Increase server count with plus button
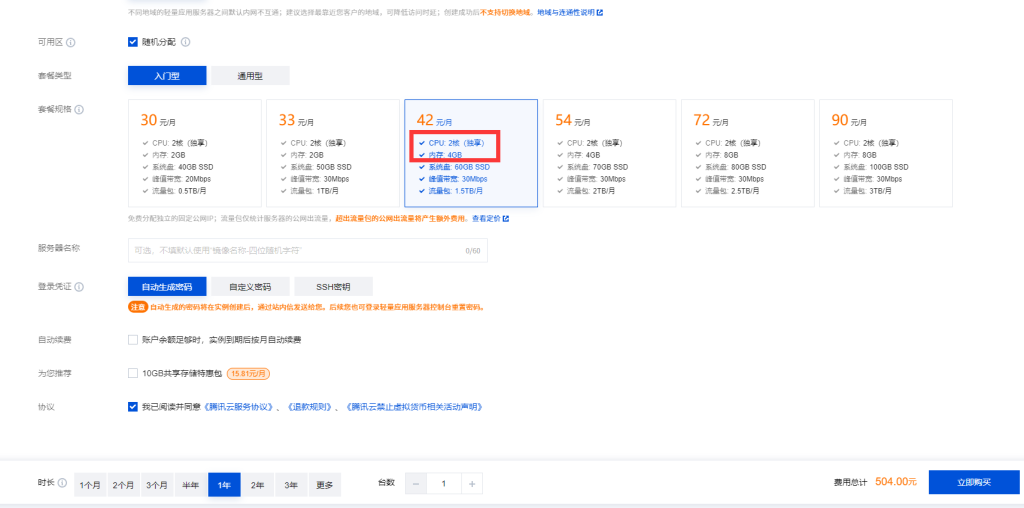The height and width of the screenshot is (508, 1024). tap(472, 484)
